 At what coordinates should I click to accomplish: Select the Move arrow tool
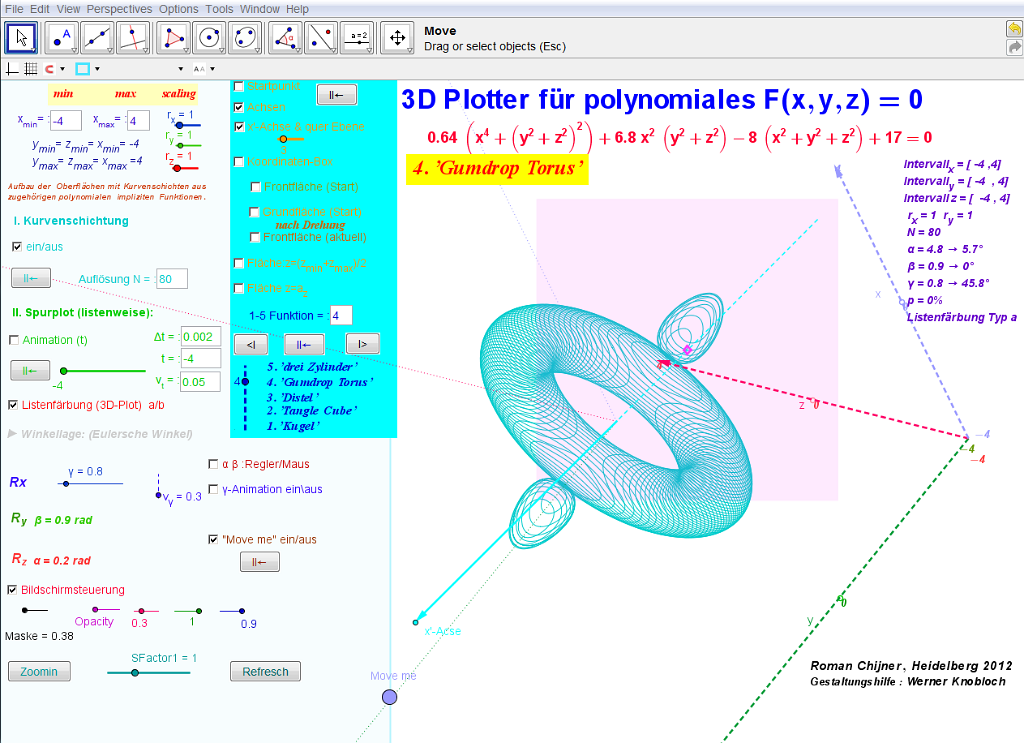tap(21, 38)
